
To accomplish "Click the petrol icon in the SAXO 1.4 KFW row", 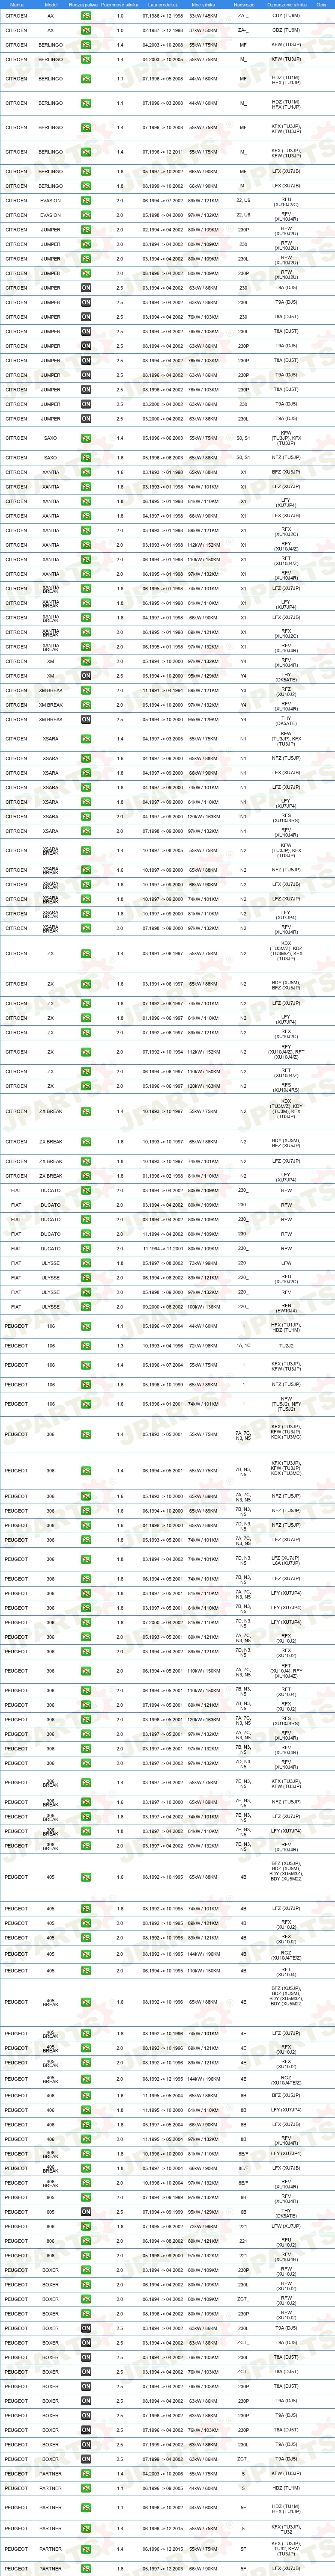I will click(x=86, y=438).
